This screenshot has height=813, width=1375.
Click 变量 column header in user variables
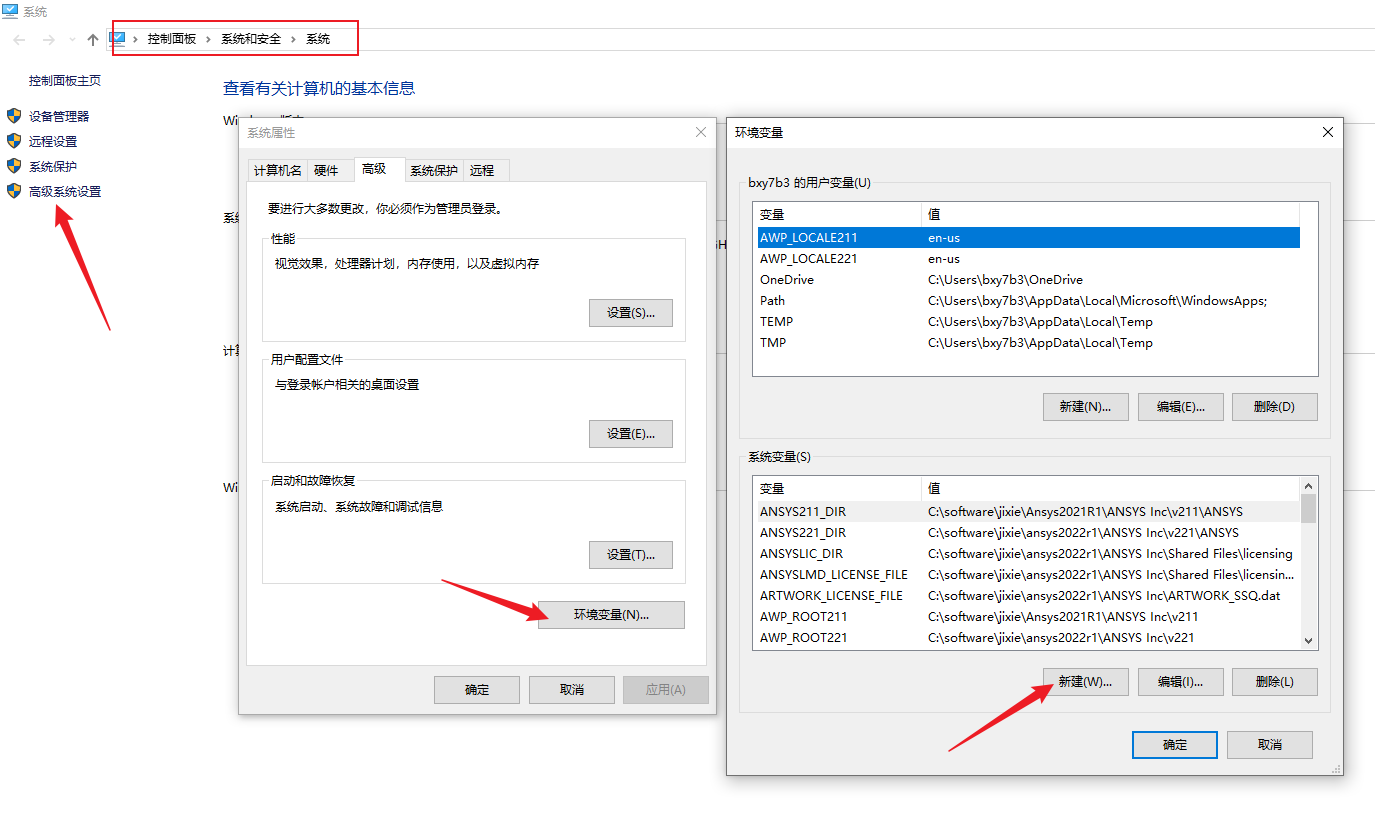(x=837, y=215)
